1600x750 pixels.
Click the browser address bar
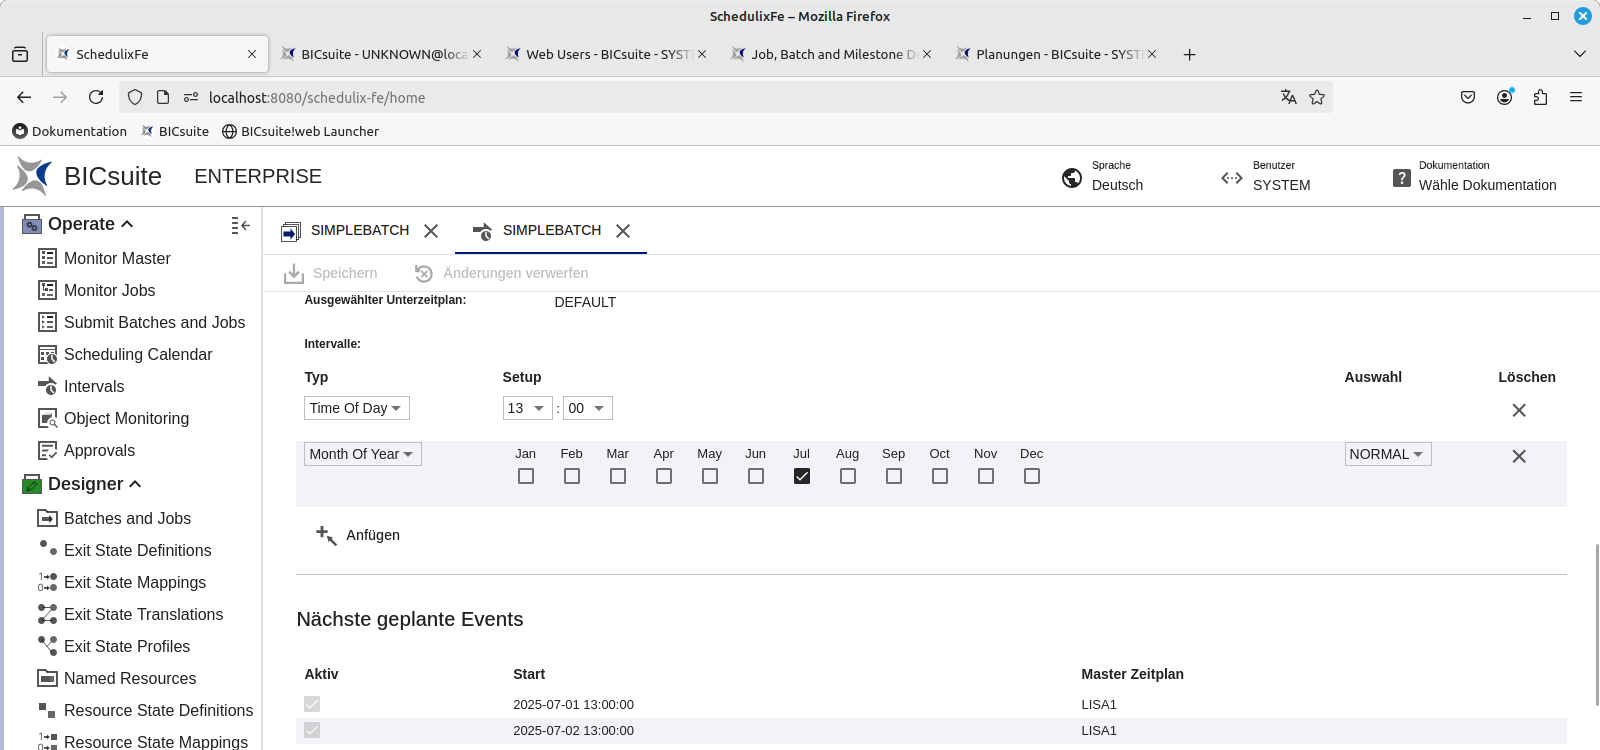(x=700, y=97)
